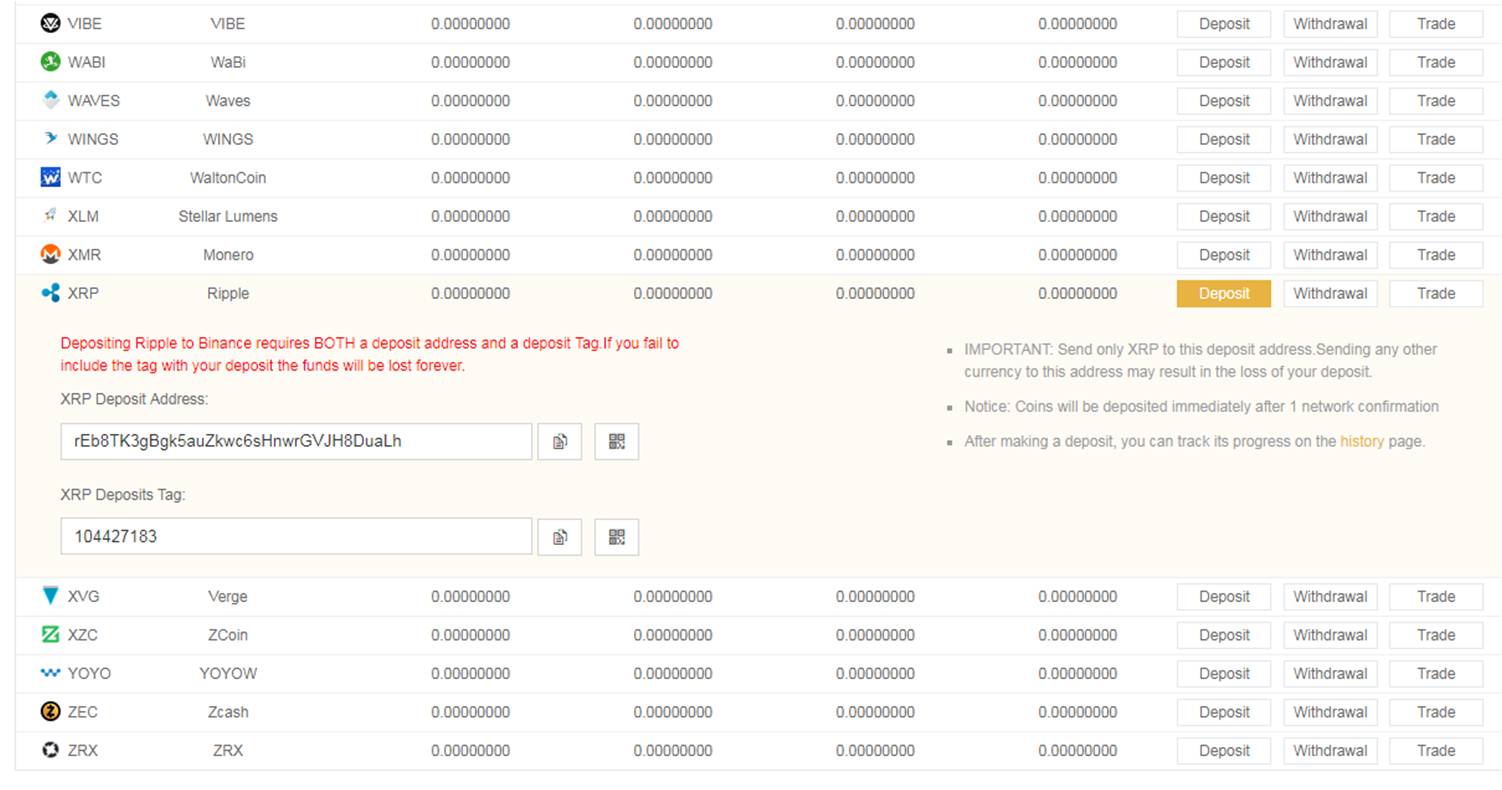Deposit WTC WaltonCoin
This screenshot has height=790, width=1502.
click(x=1224, y=178)
